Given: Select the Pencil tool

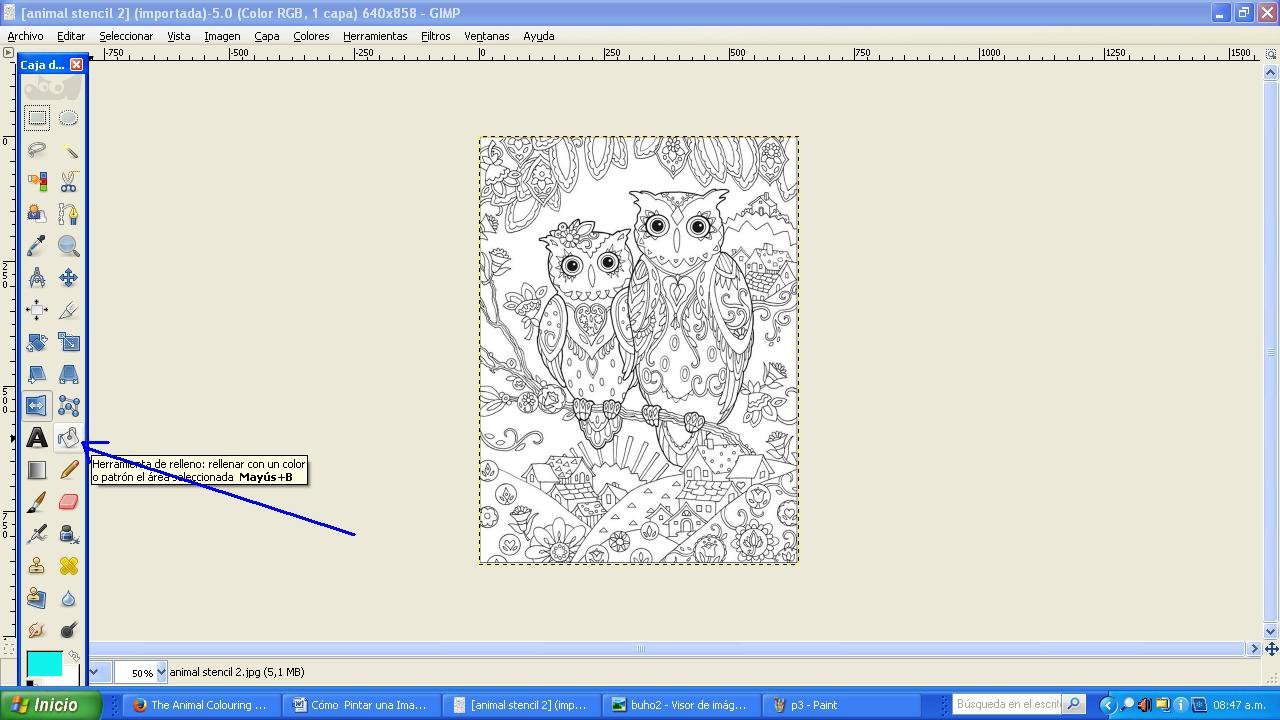Looking at the screenshot, I should [x=68, y=470].
